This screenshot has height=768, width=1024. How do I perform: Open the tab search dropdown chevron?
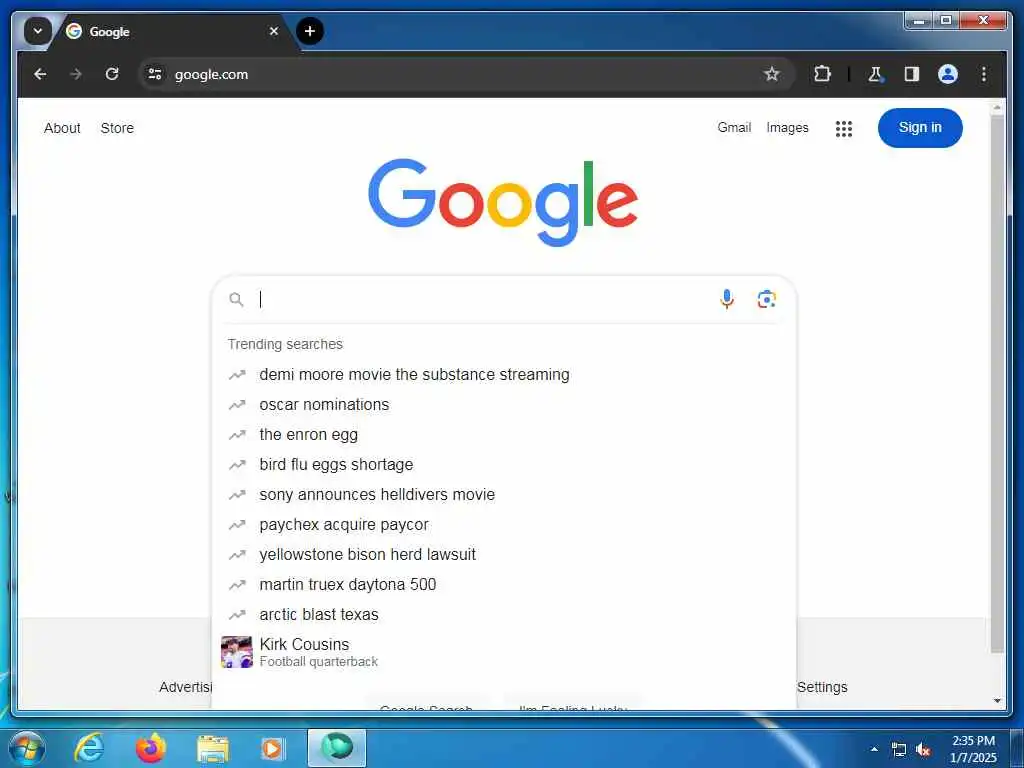tap(38, 31)
